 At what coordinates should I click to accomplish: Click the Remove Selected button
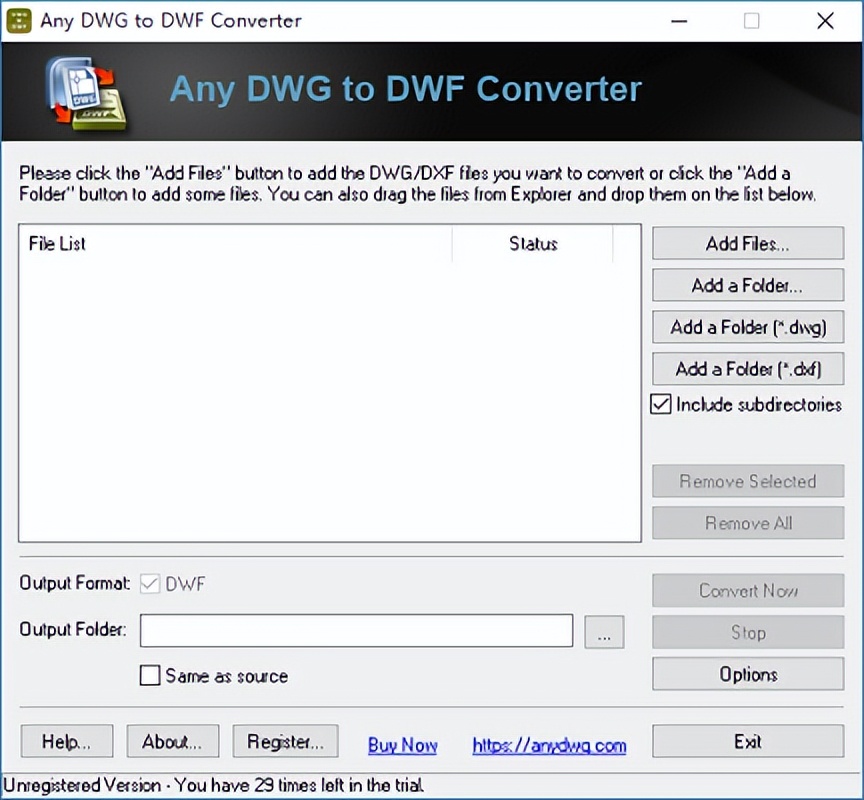[x=748, y=481]
